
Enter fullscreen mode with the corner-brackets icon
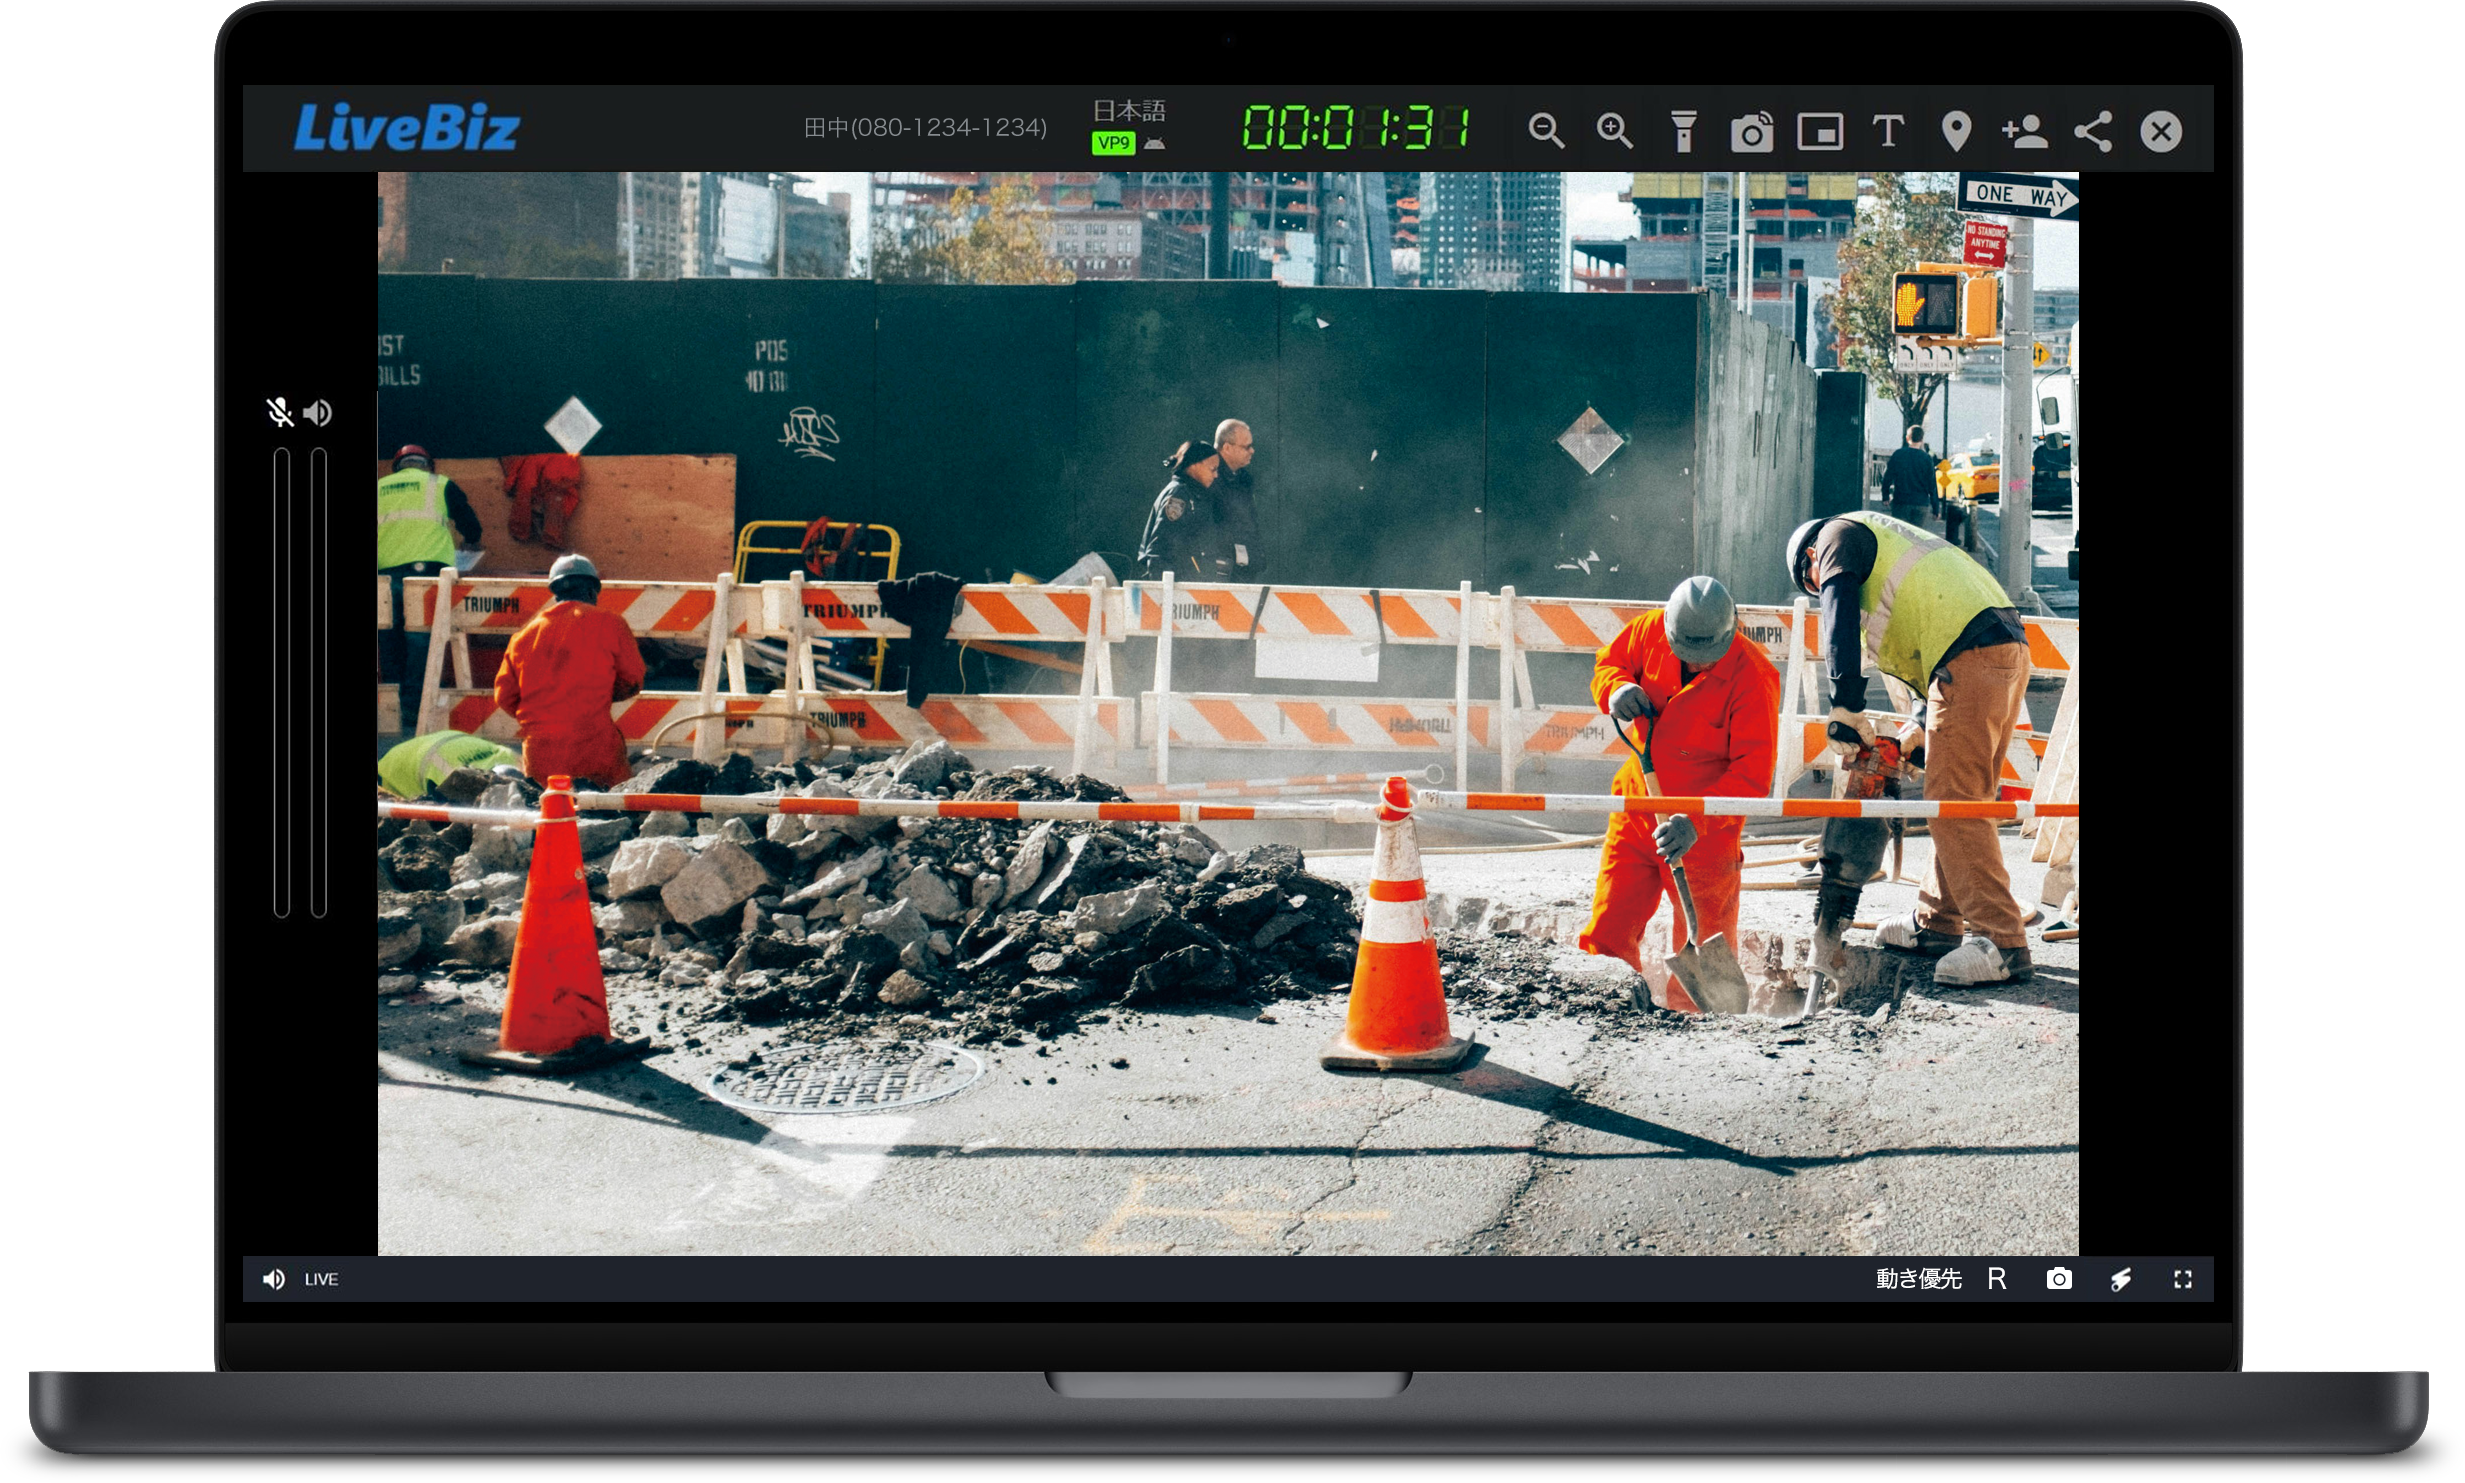pyautogui.click(x=2183, y=1279)
